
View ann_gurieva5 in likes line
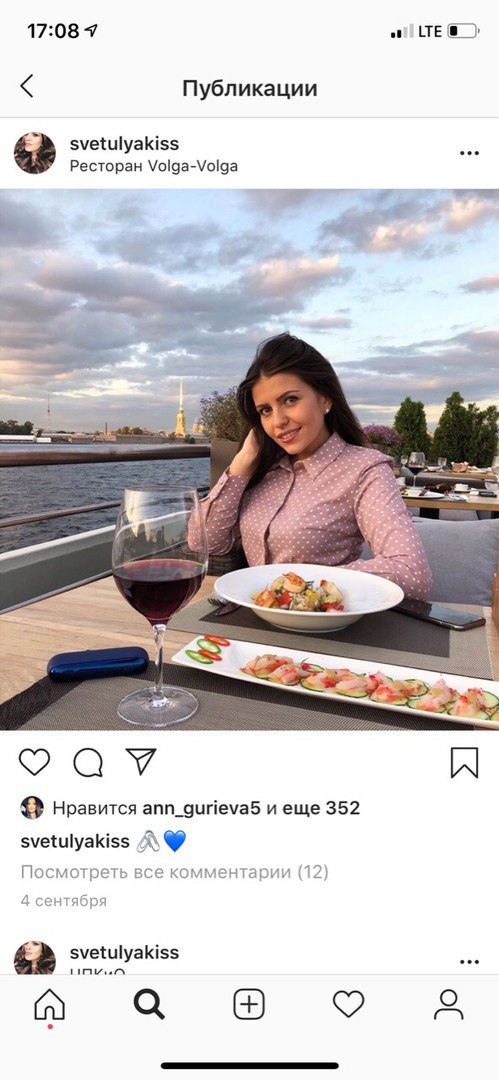[x=201, y=808]
